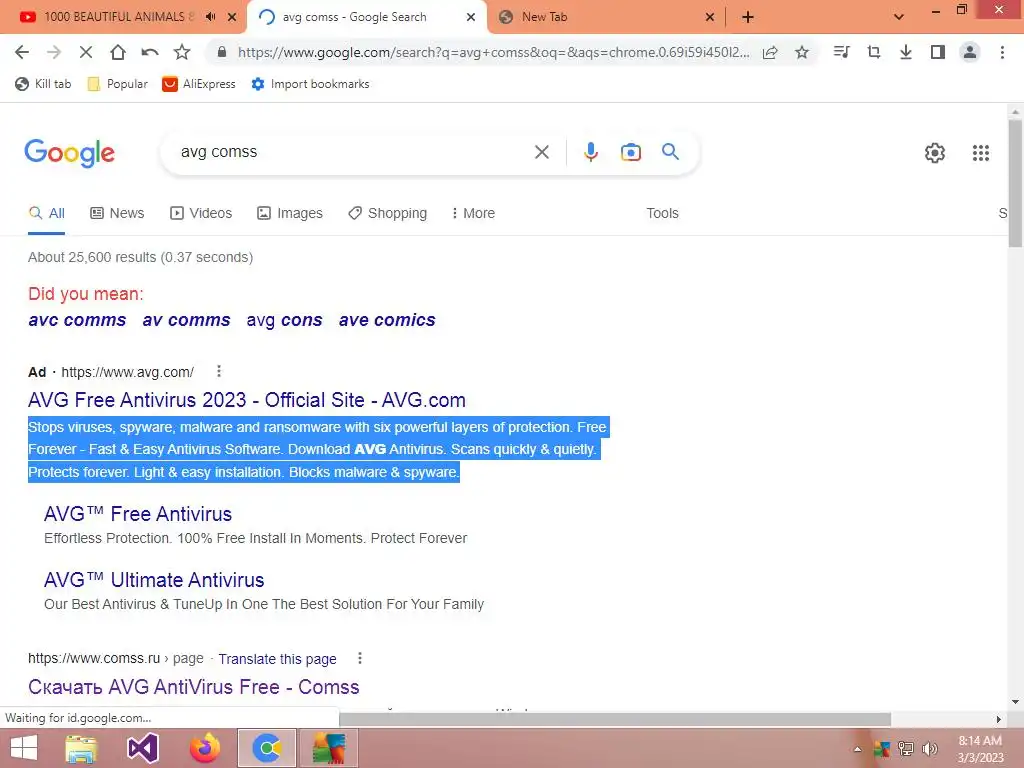The width and height of the screenshot is (1024, 768).
Task: Close the 1000 Beautiful Animals tab
Action: click(232, 17)
